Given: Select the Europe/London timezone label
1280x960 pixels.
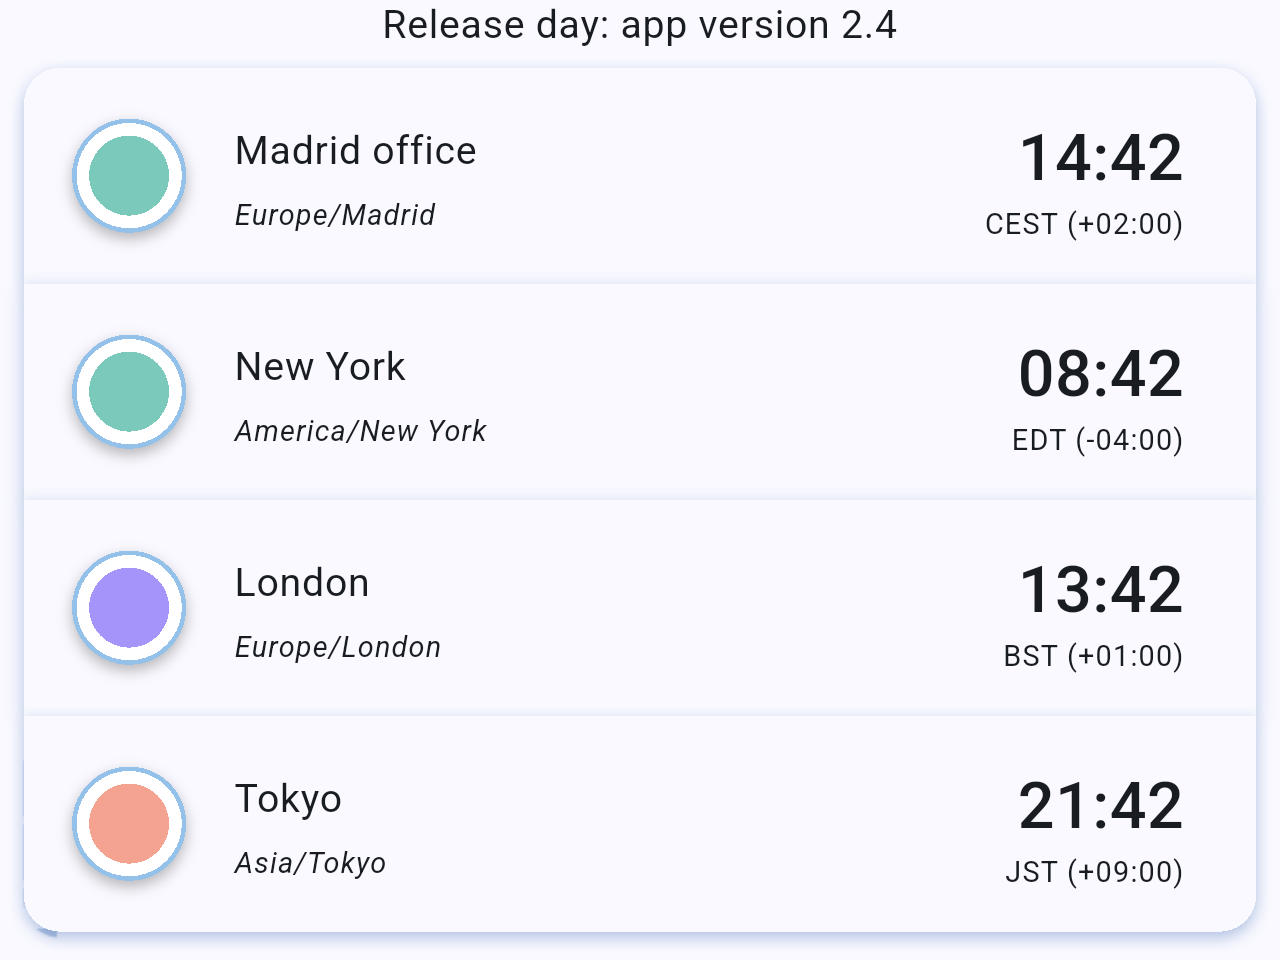Looking at the screenshot, I should coord(338,647).
